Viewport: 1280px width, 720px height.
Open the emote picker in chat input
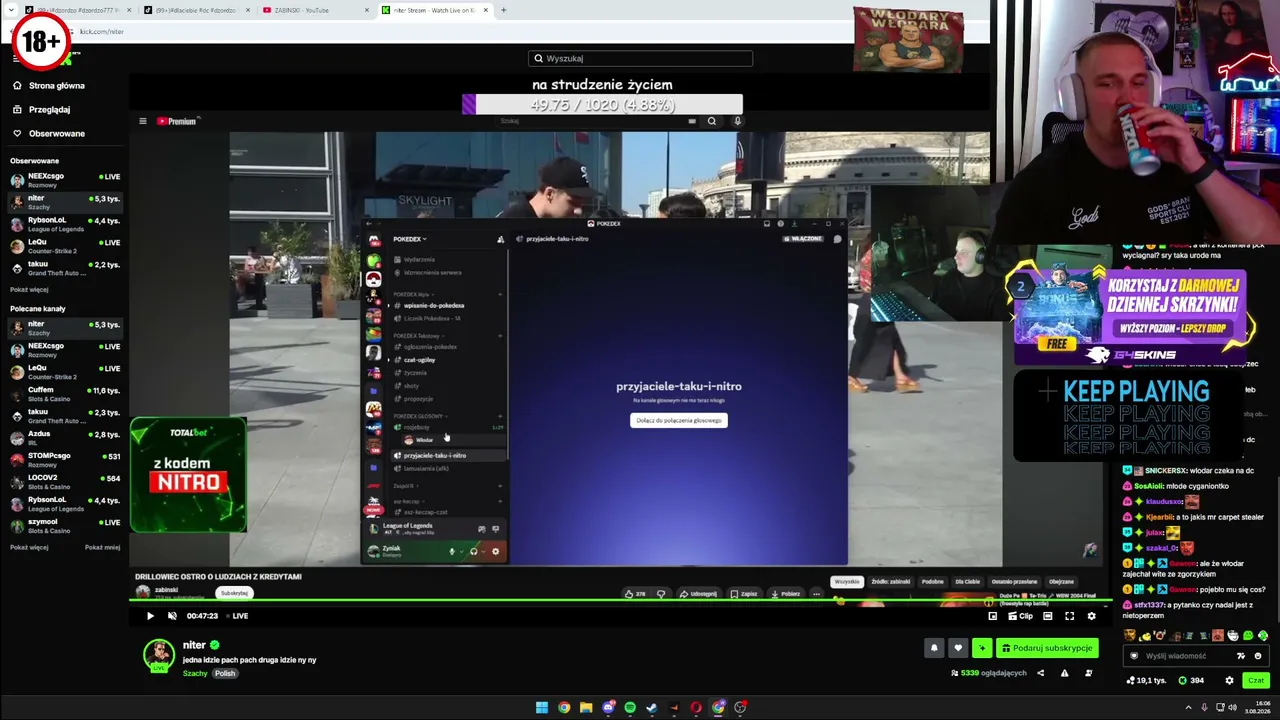click(x=1258, y=656)
